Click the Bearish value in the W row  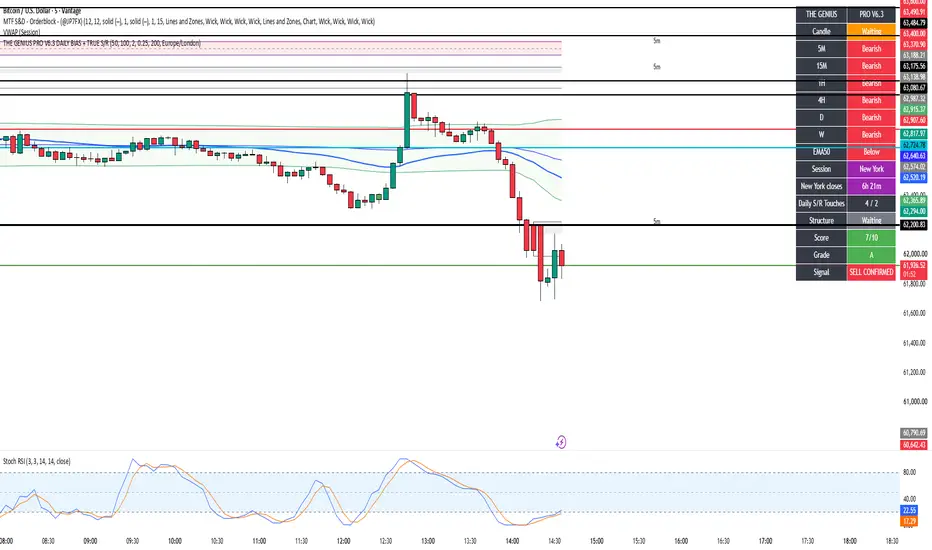point(871,135)
